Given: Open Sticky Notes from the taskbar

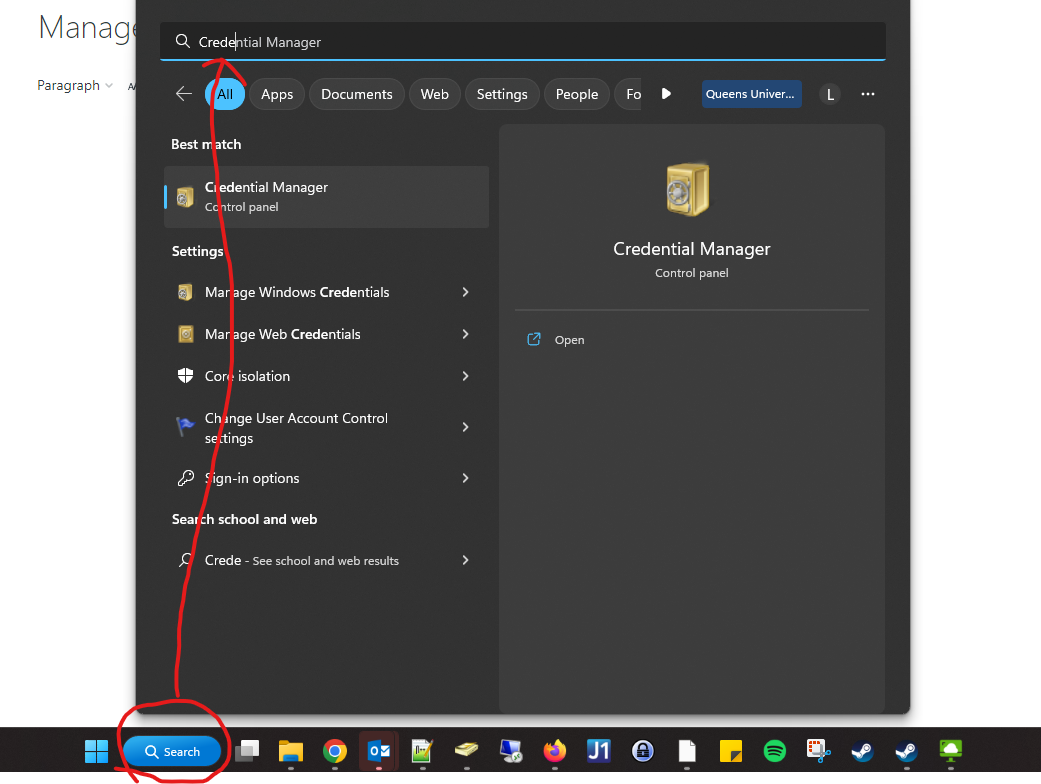Looking at the screenshot, I should (x=730, y=751).
